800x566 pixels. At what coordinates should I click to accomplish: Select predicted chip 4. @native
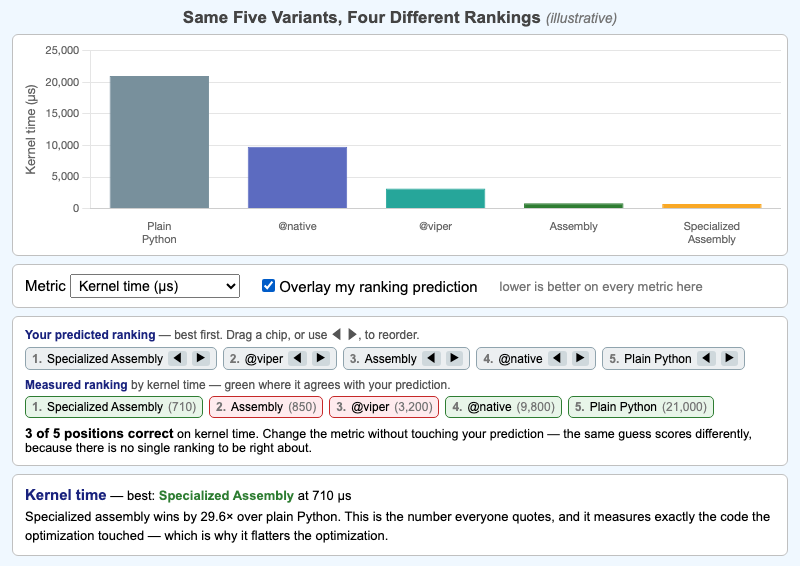pos(536,358)
